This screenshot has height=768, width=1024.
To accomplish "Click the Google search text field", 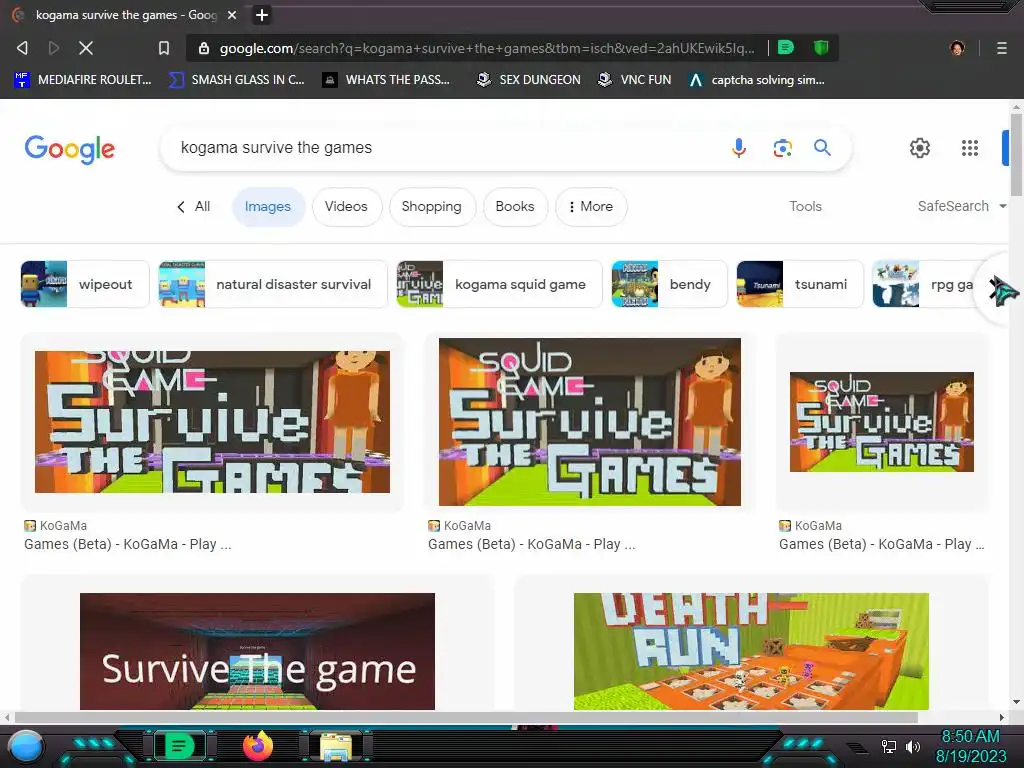I will (x=444, y=148).
